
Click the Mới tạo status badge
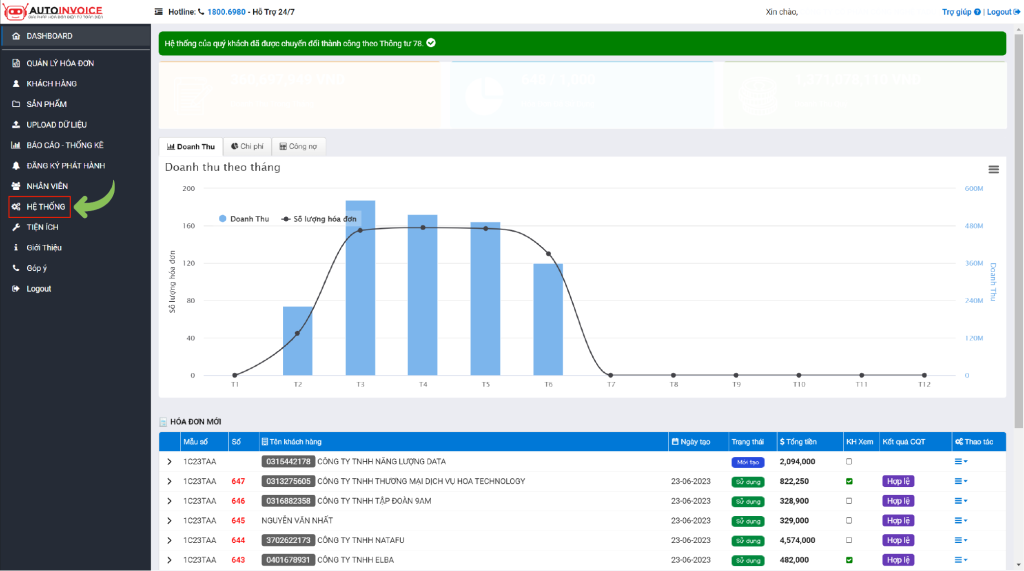coord(748,462)
